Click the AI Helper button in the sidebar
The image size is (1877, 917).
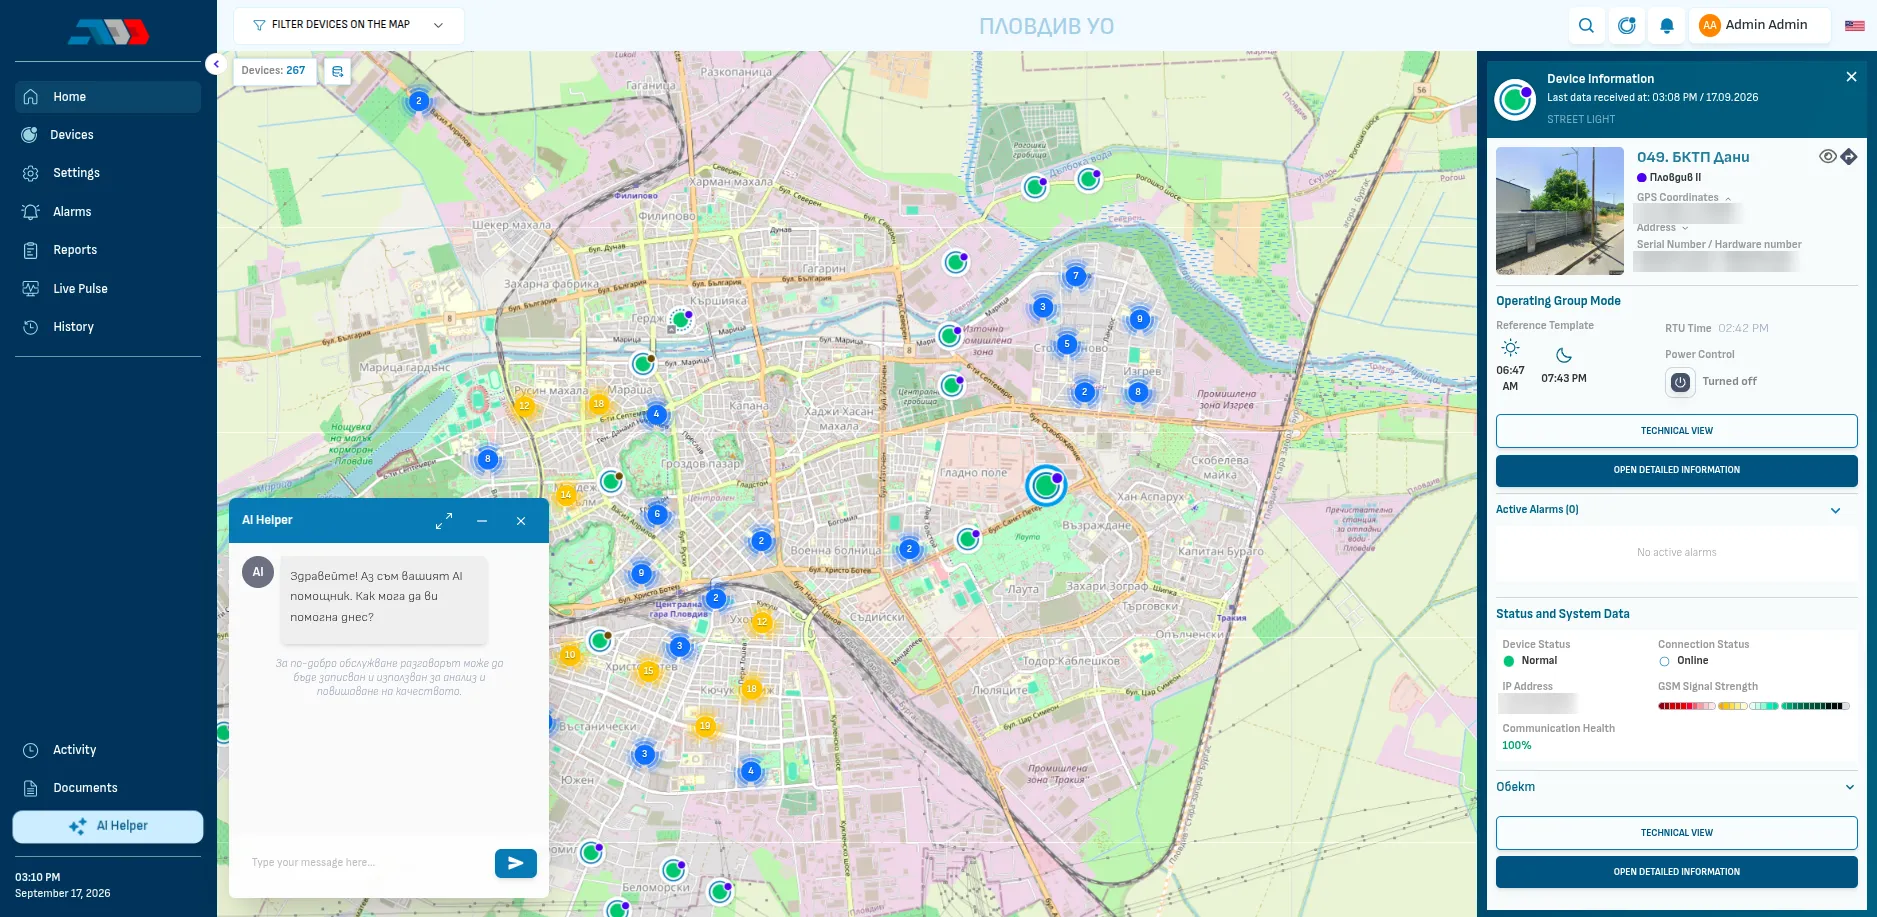click(108, 827)
